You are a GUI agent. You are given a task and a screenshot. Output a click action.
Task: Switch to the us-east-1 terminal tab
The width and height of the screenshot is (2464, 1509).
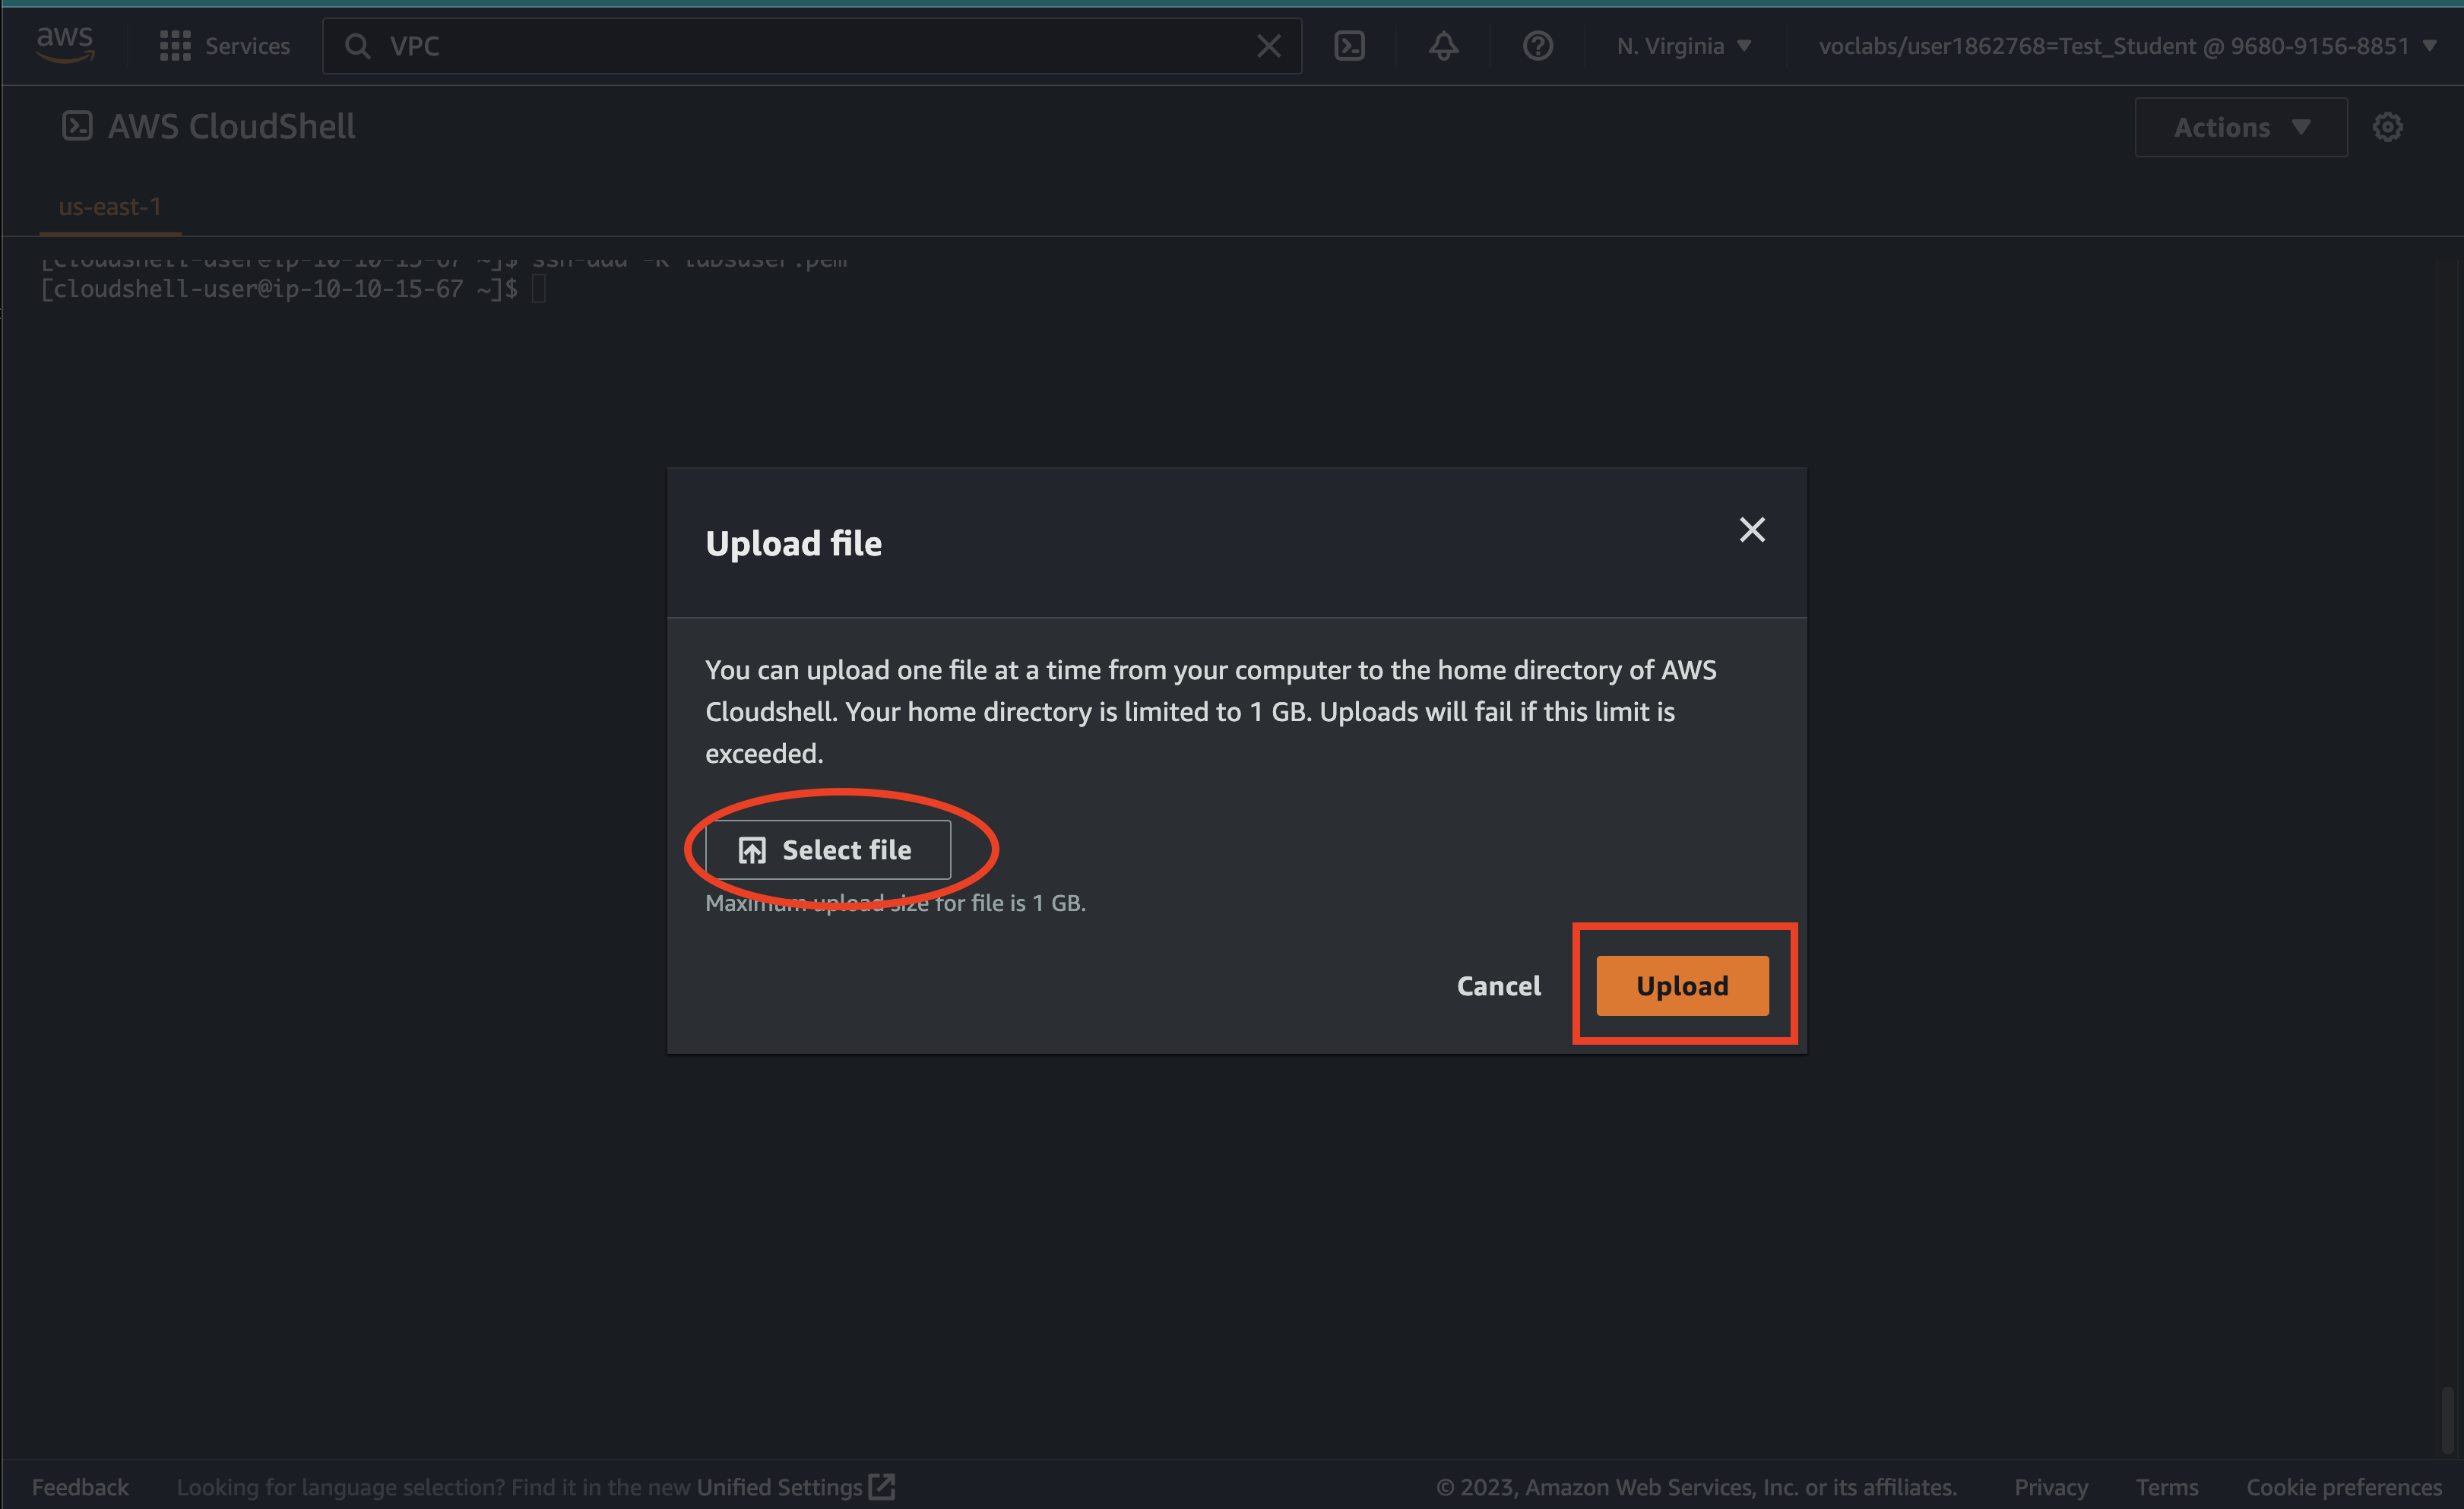[x=110, y=207]
